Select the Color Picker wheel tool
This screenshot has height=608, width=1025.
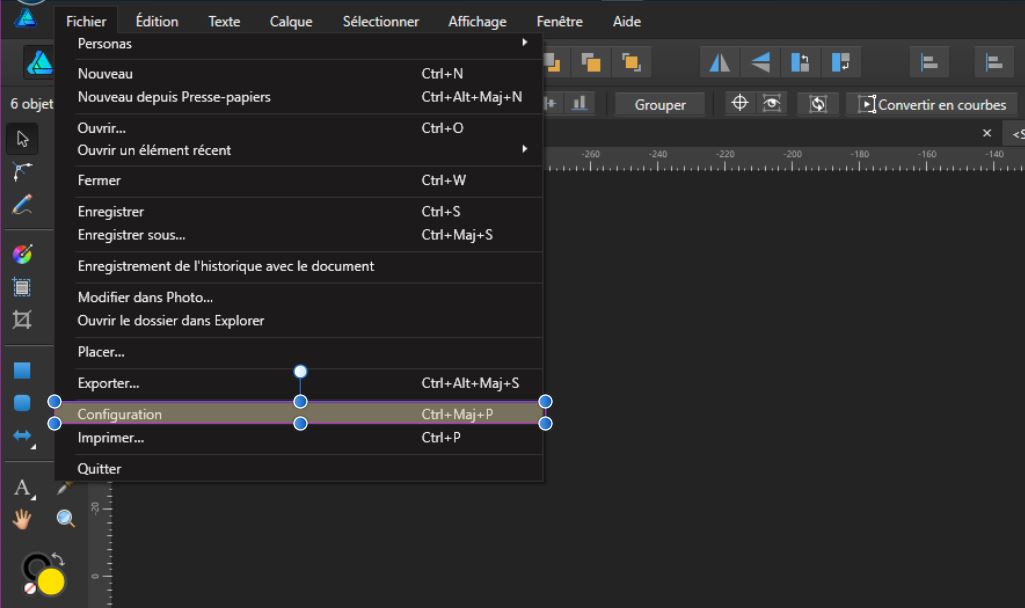tap(22, 254)
